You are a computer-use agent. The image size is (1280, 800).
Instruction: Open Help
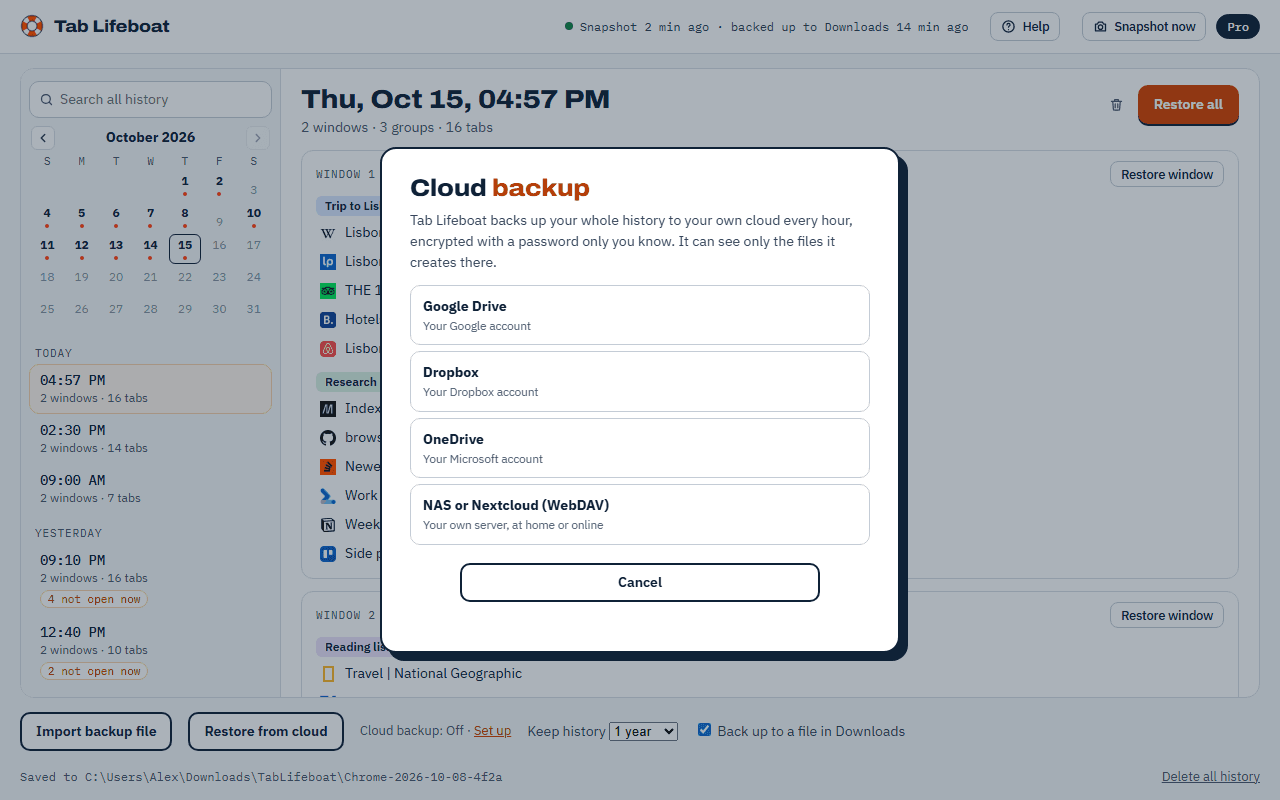click(x=1025, y=27)
